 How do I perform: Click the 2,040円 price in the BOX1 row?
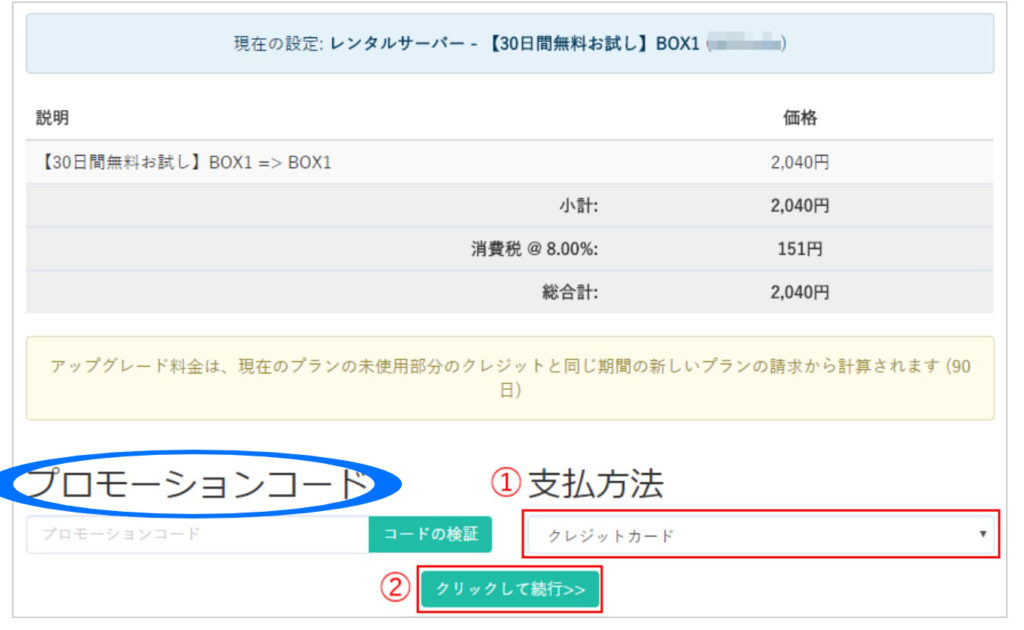click(x=799, y=162)
